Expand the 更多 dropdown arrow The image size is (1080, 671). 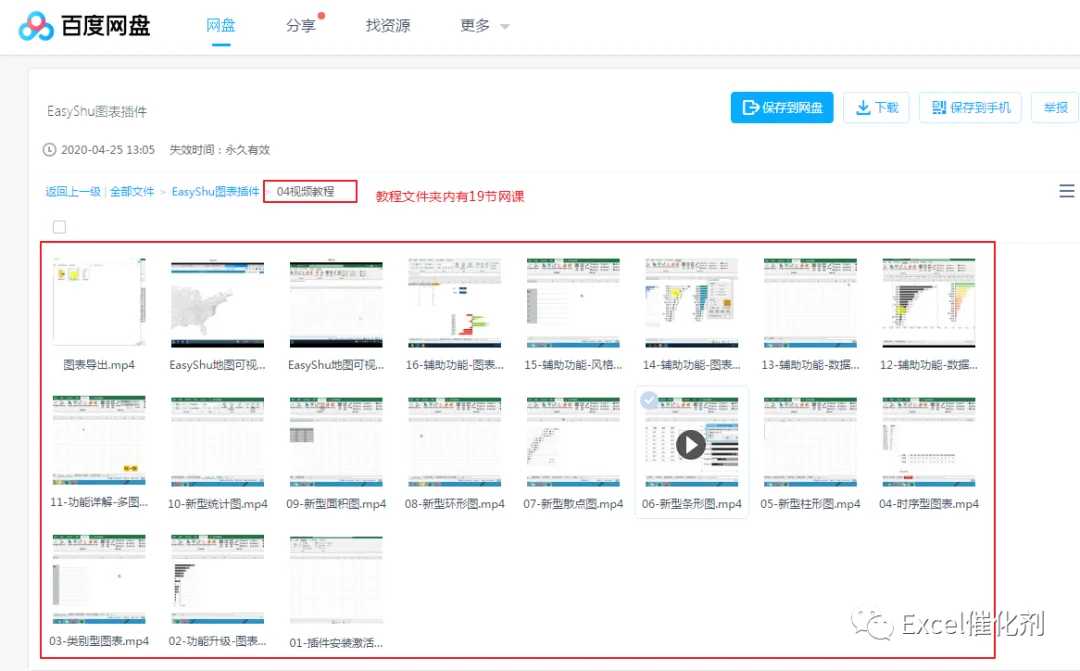tap(505, 27)
